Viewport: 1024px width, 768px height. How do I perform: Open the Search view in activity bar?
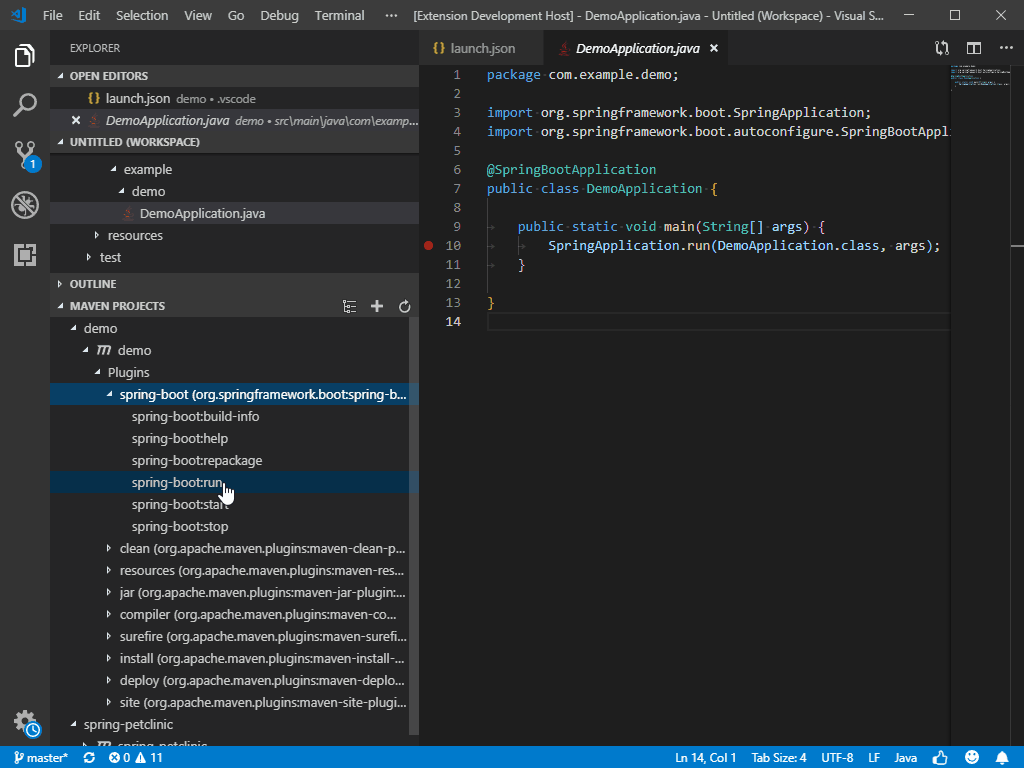coord(25,104)
